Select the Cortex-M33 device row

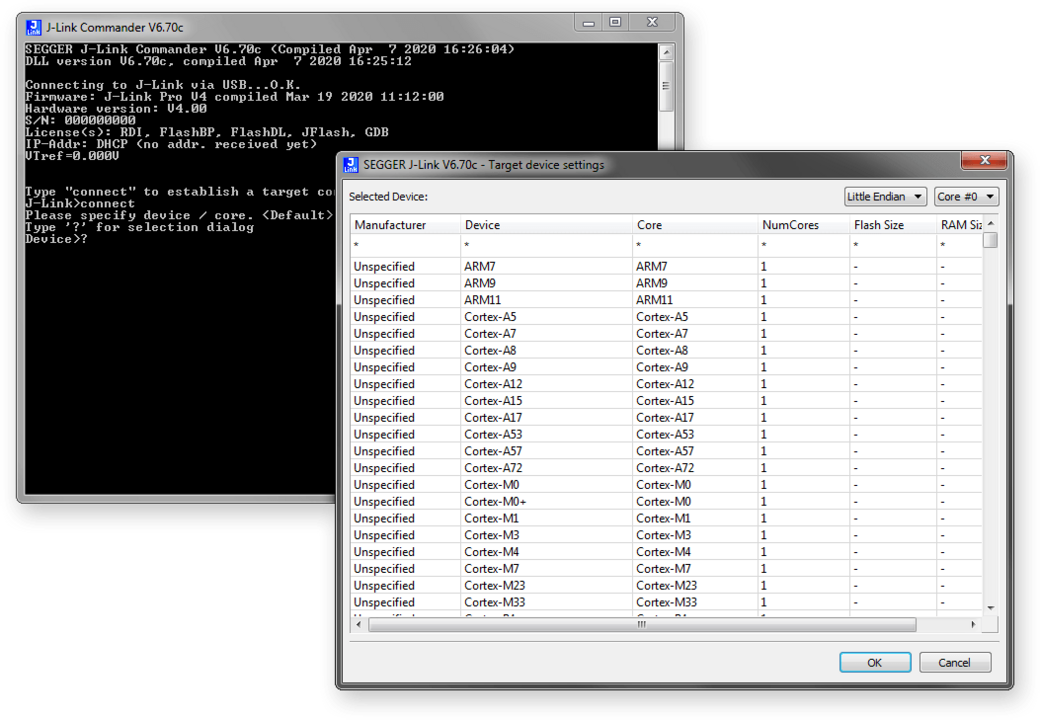[x=666, y=602]
